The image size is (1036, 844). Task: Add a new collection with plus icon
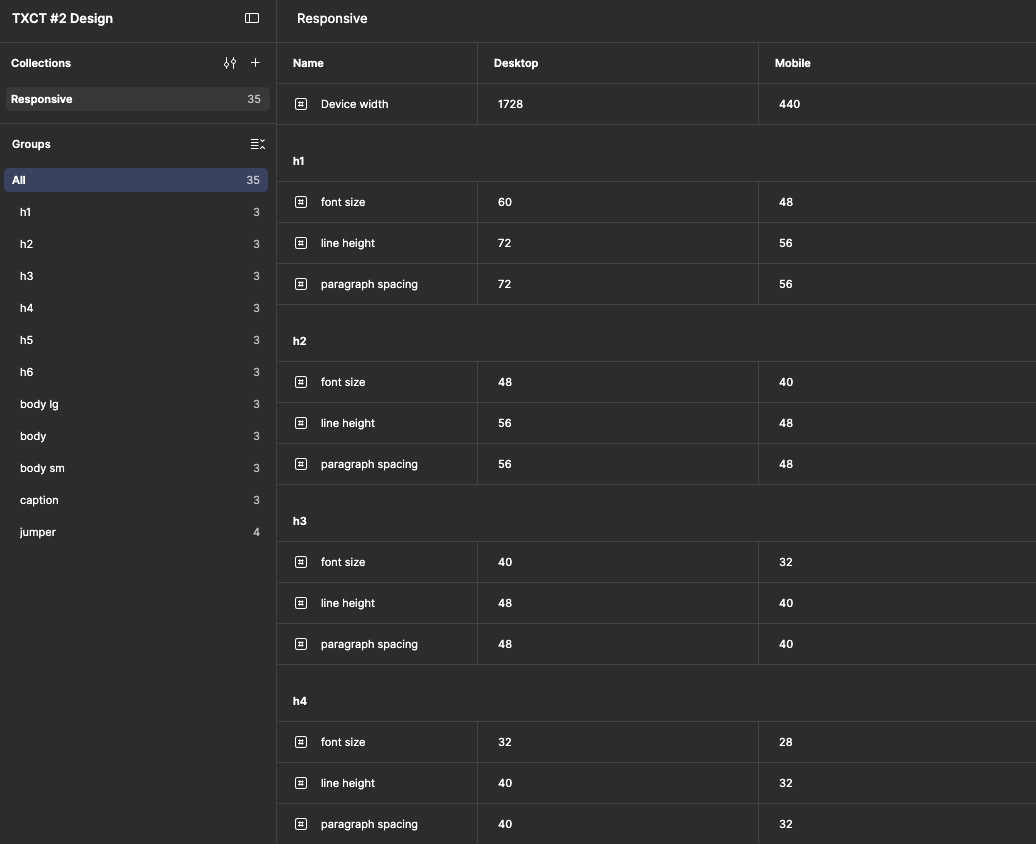[x=255, y=63]
